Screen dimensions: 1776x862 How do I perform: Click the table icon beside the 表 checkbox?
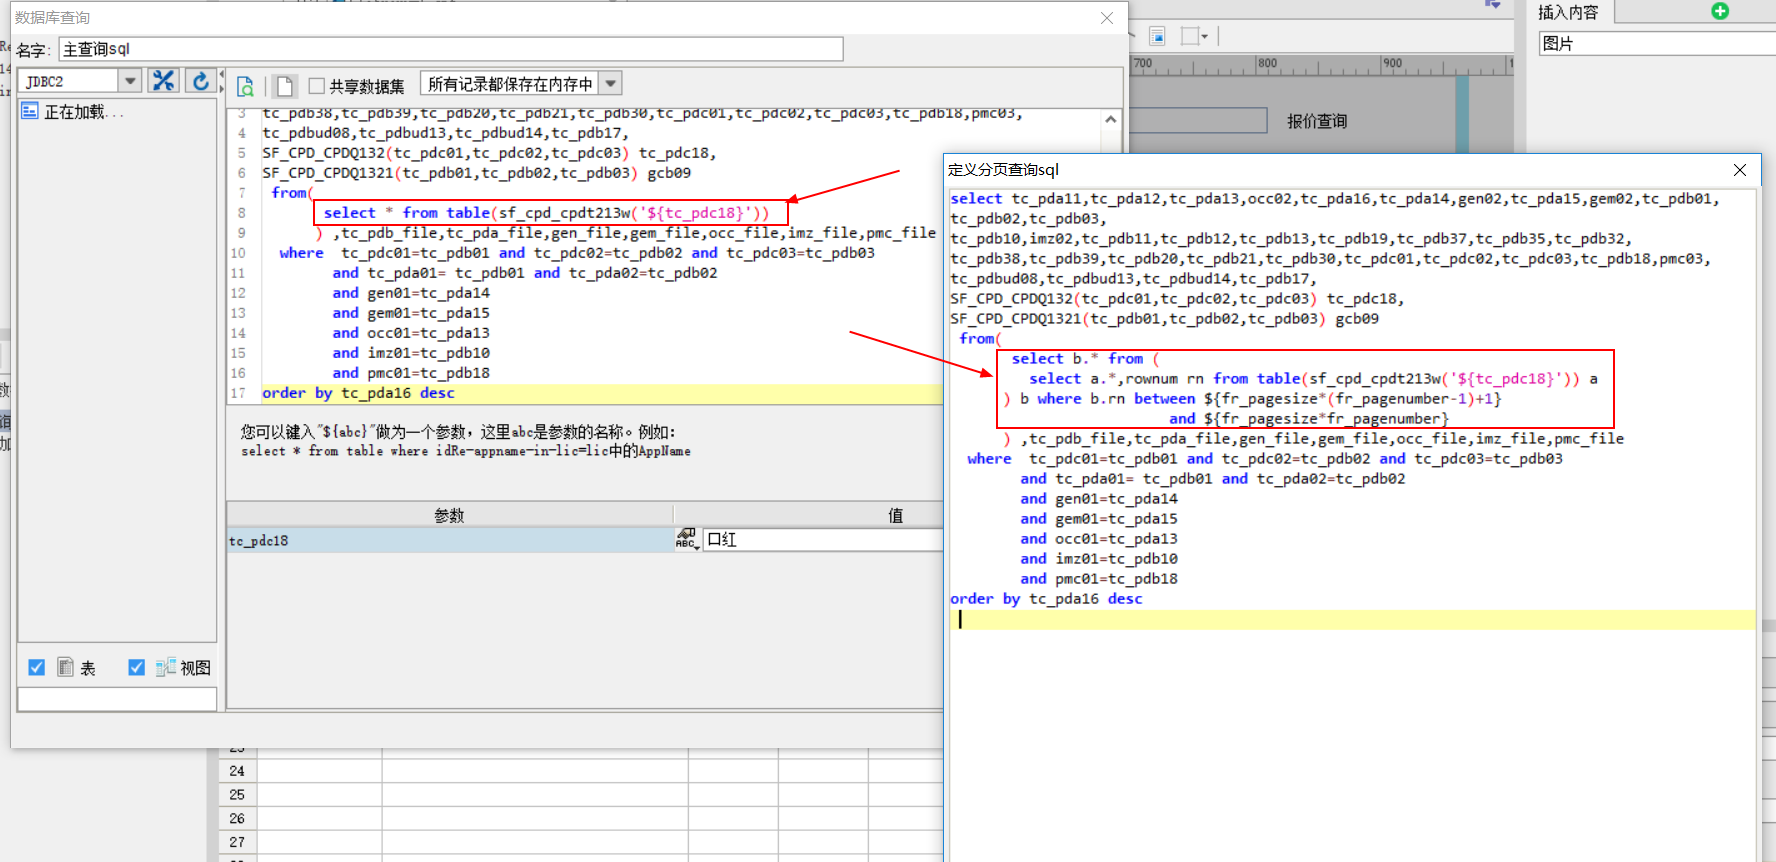pos(65,667)
